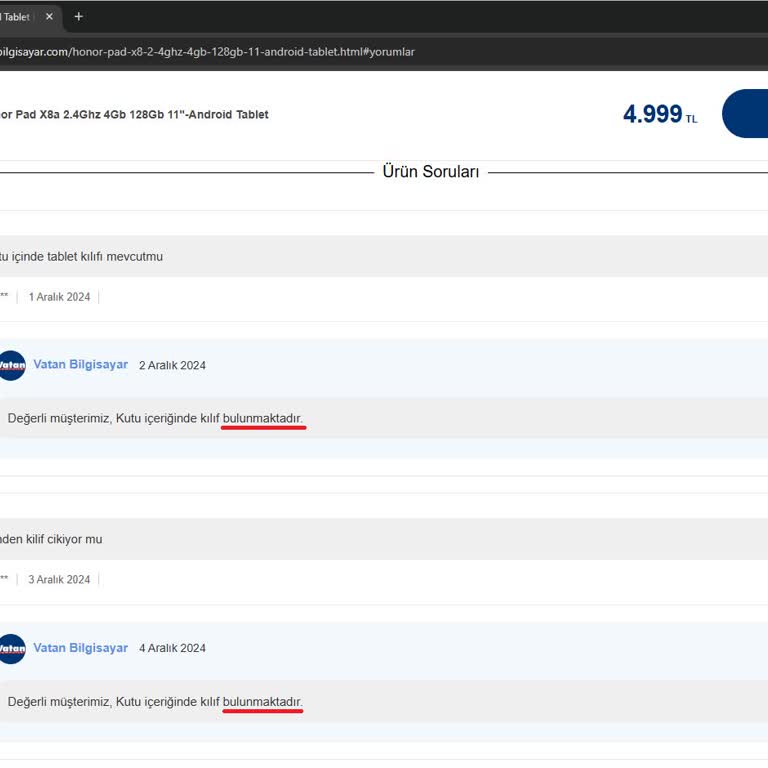Click the question asking kilif cikiyor mu

pos(51,540)
